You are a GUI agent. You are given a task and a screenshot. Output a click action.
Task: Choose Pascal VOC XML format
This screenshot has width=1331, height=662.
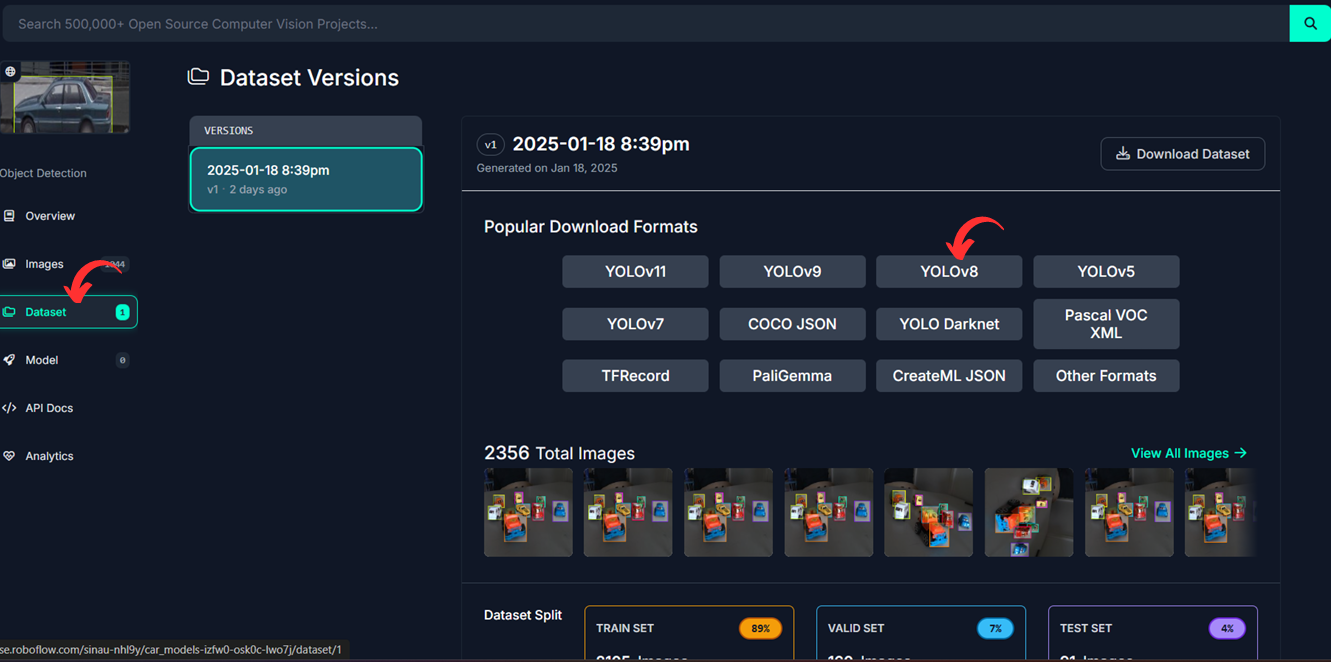[x=1106, y=324]
